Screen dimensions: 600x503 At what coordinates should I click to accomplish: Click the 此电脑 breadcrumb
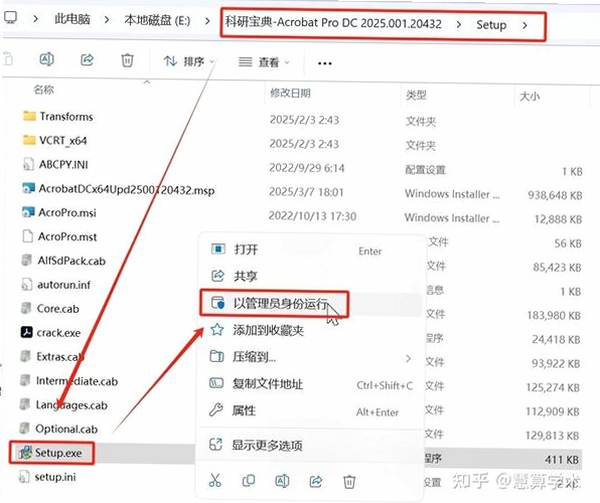coord(72,19)
